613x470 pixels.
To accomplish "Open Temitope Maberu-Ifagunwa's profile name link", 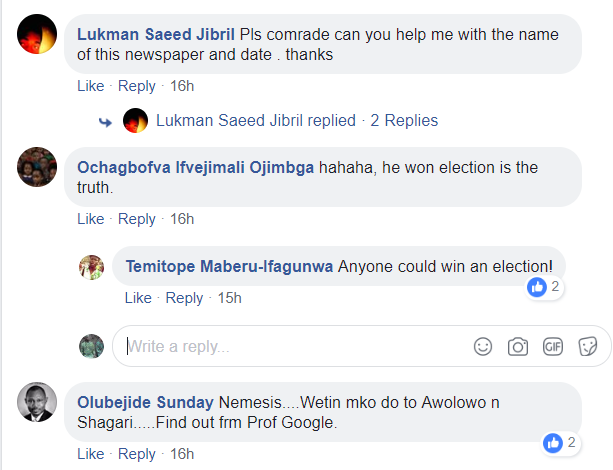I will point(229,267).
